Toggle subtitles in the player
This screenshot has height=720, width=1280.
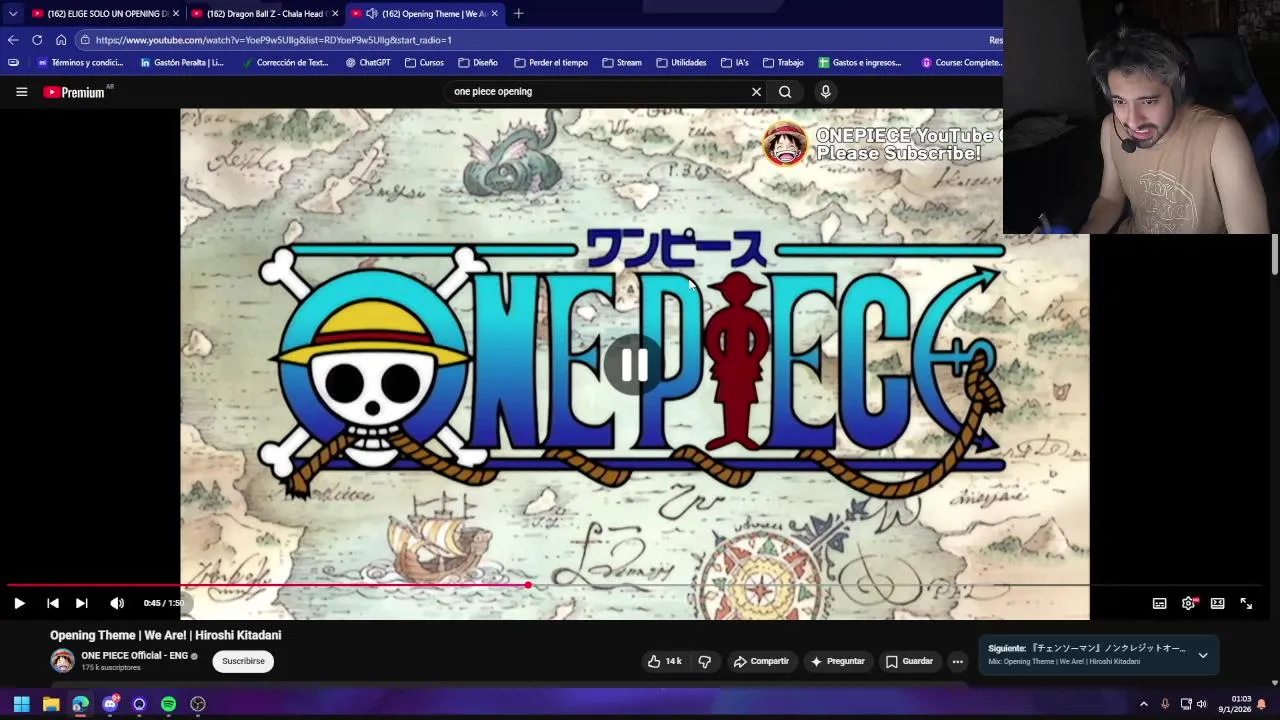[x=1159, y=603]
